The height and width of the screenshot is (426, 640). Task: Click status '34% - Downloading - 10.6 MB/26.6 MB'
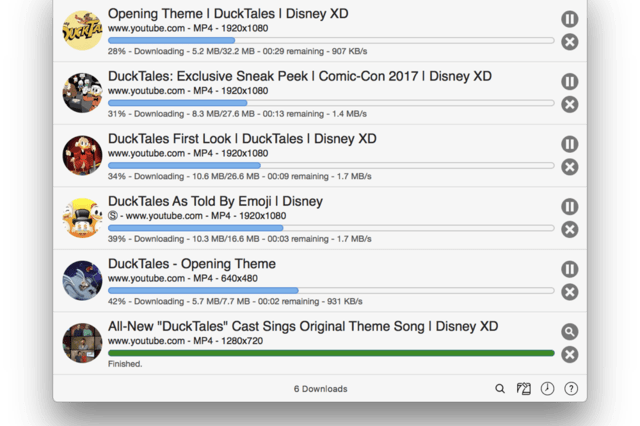click(240, 176)
